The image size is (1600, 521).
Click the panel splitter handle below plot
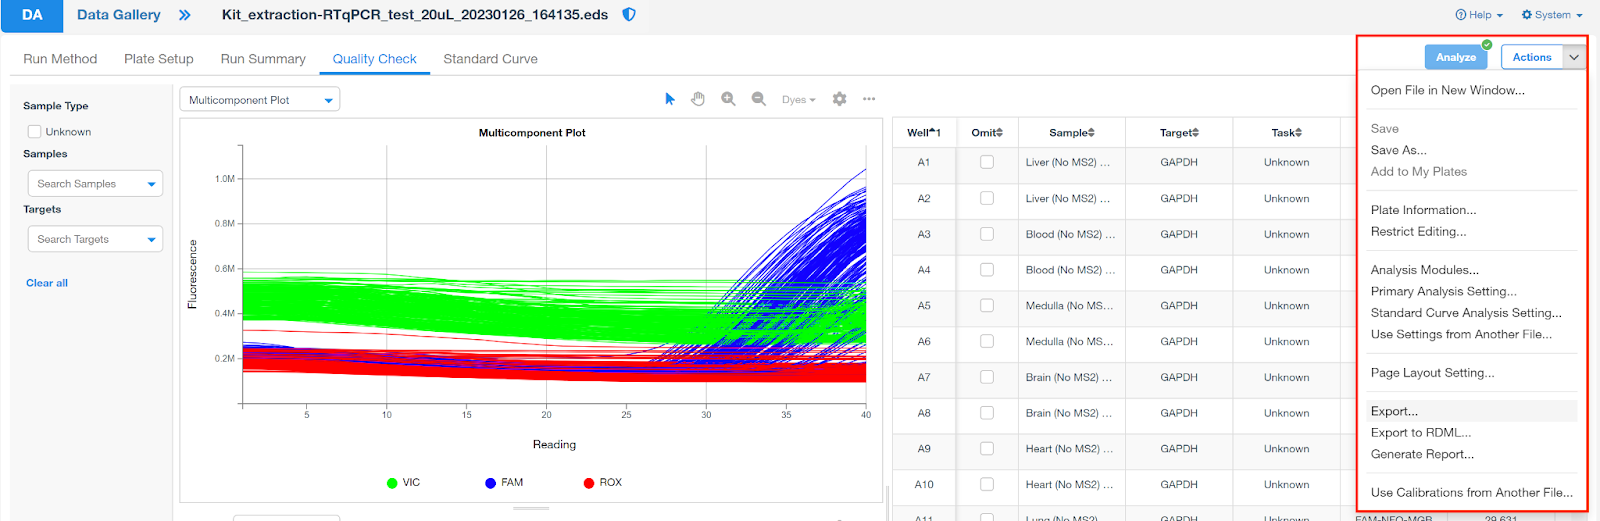click(531, 508)
